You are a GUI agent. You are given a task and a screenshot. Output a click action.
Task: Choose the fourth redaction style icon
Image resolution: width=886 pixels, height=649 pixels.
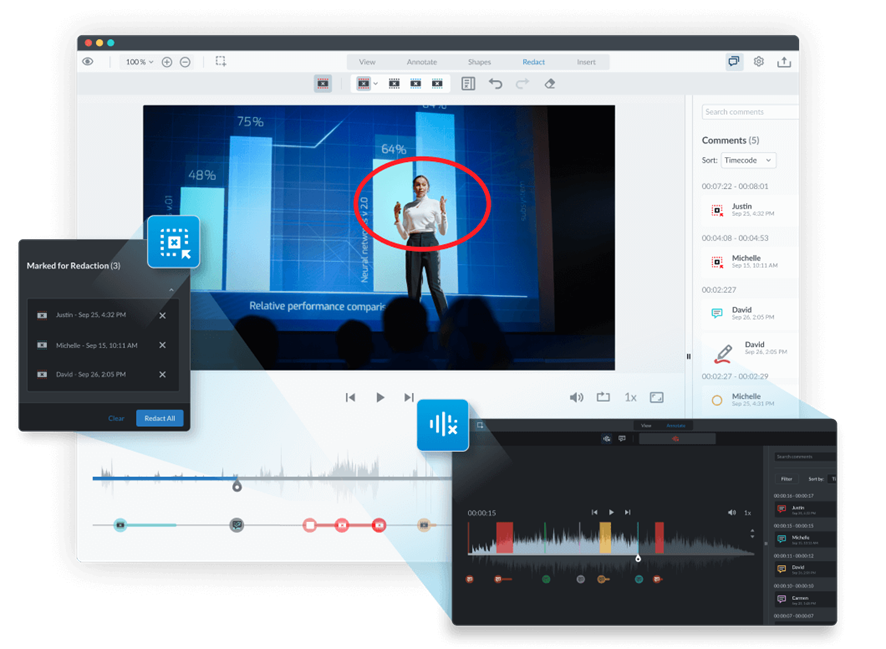click(x=437, y=84)
